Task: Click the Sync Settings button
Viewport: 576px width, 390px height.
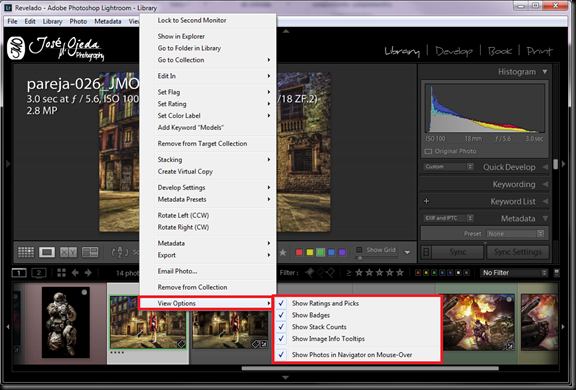Action: (x=518, y=252)
